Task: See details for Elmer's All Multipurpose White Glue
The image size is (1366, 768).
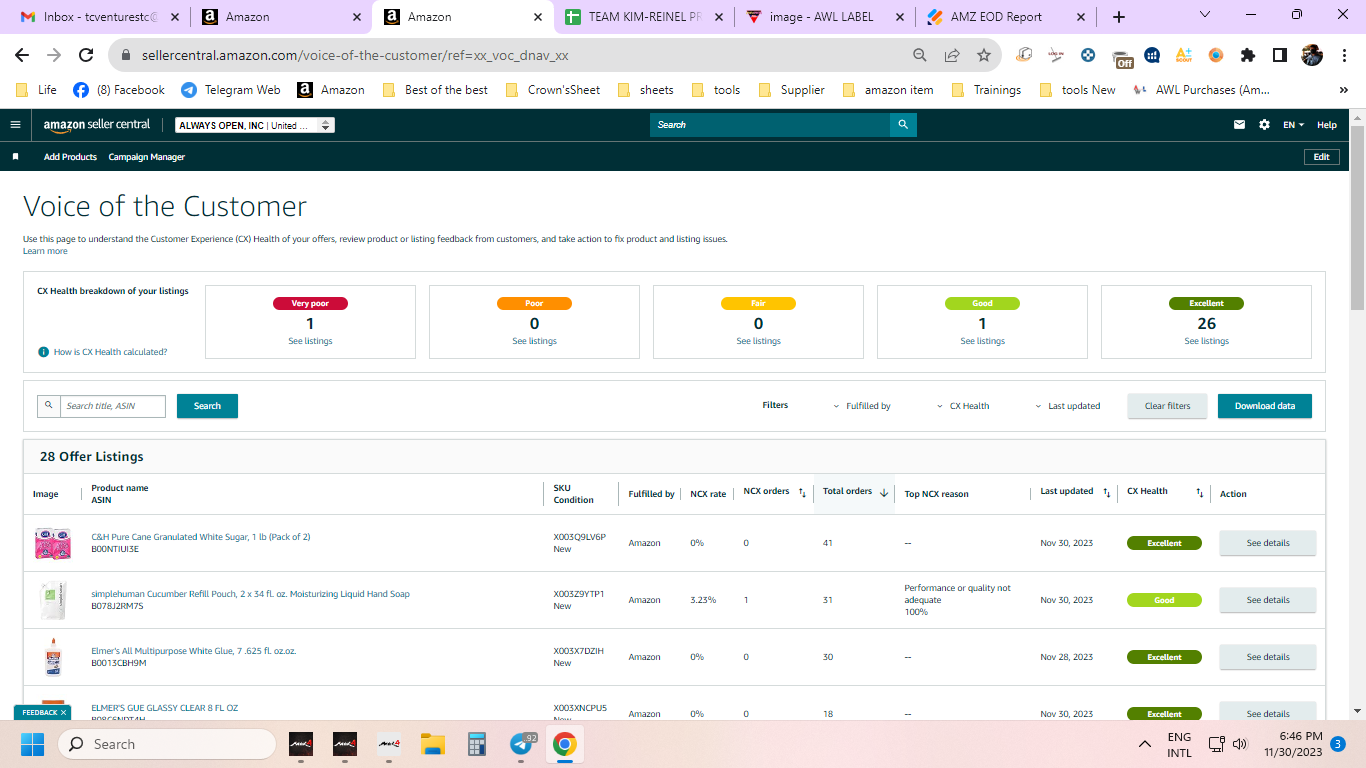Action: [1268, 657]
